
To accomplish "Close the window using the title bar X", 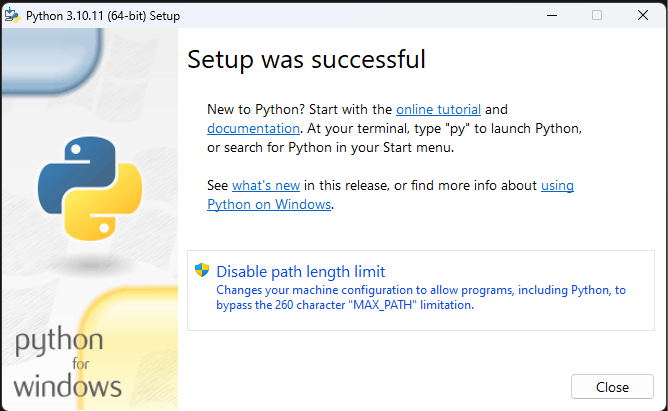I will pyautogui.click(x=643, y=15).
